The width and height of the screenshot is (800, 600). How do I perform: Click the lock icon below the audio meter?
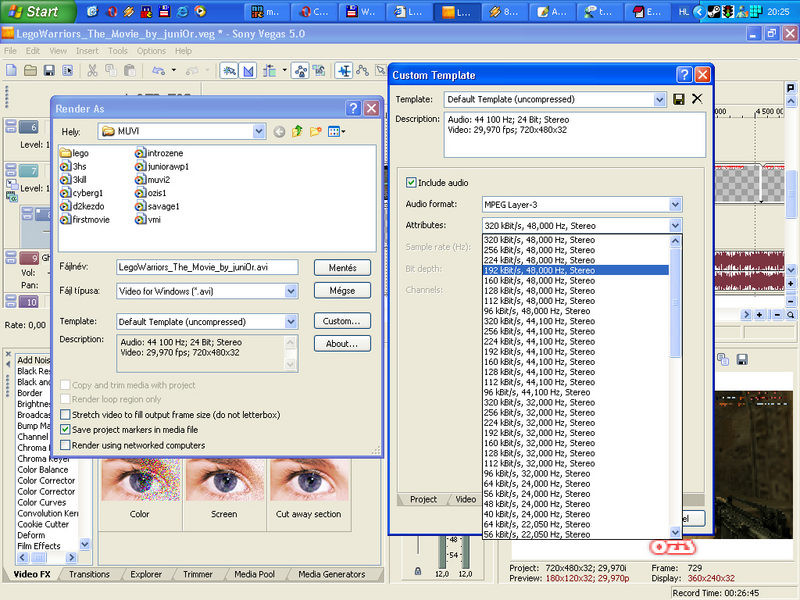[x=418, y=571]
